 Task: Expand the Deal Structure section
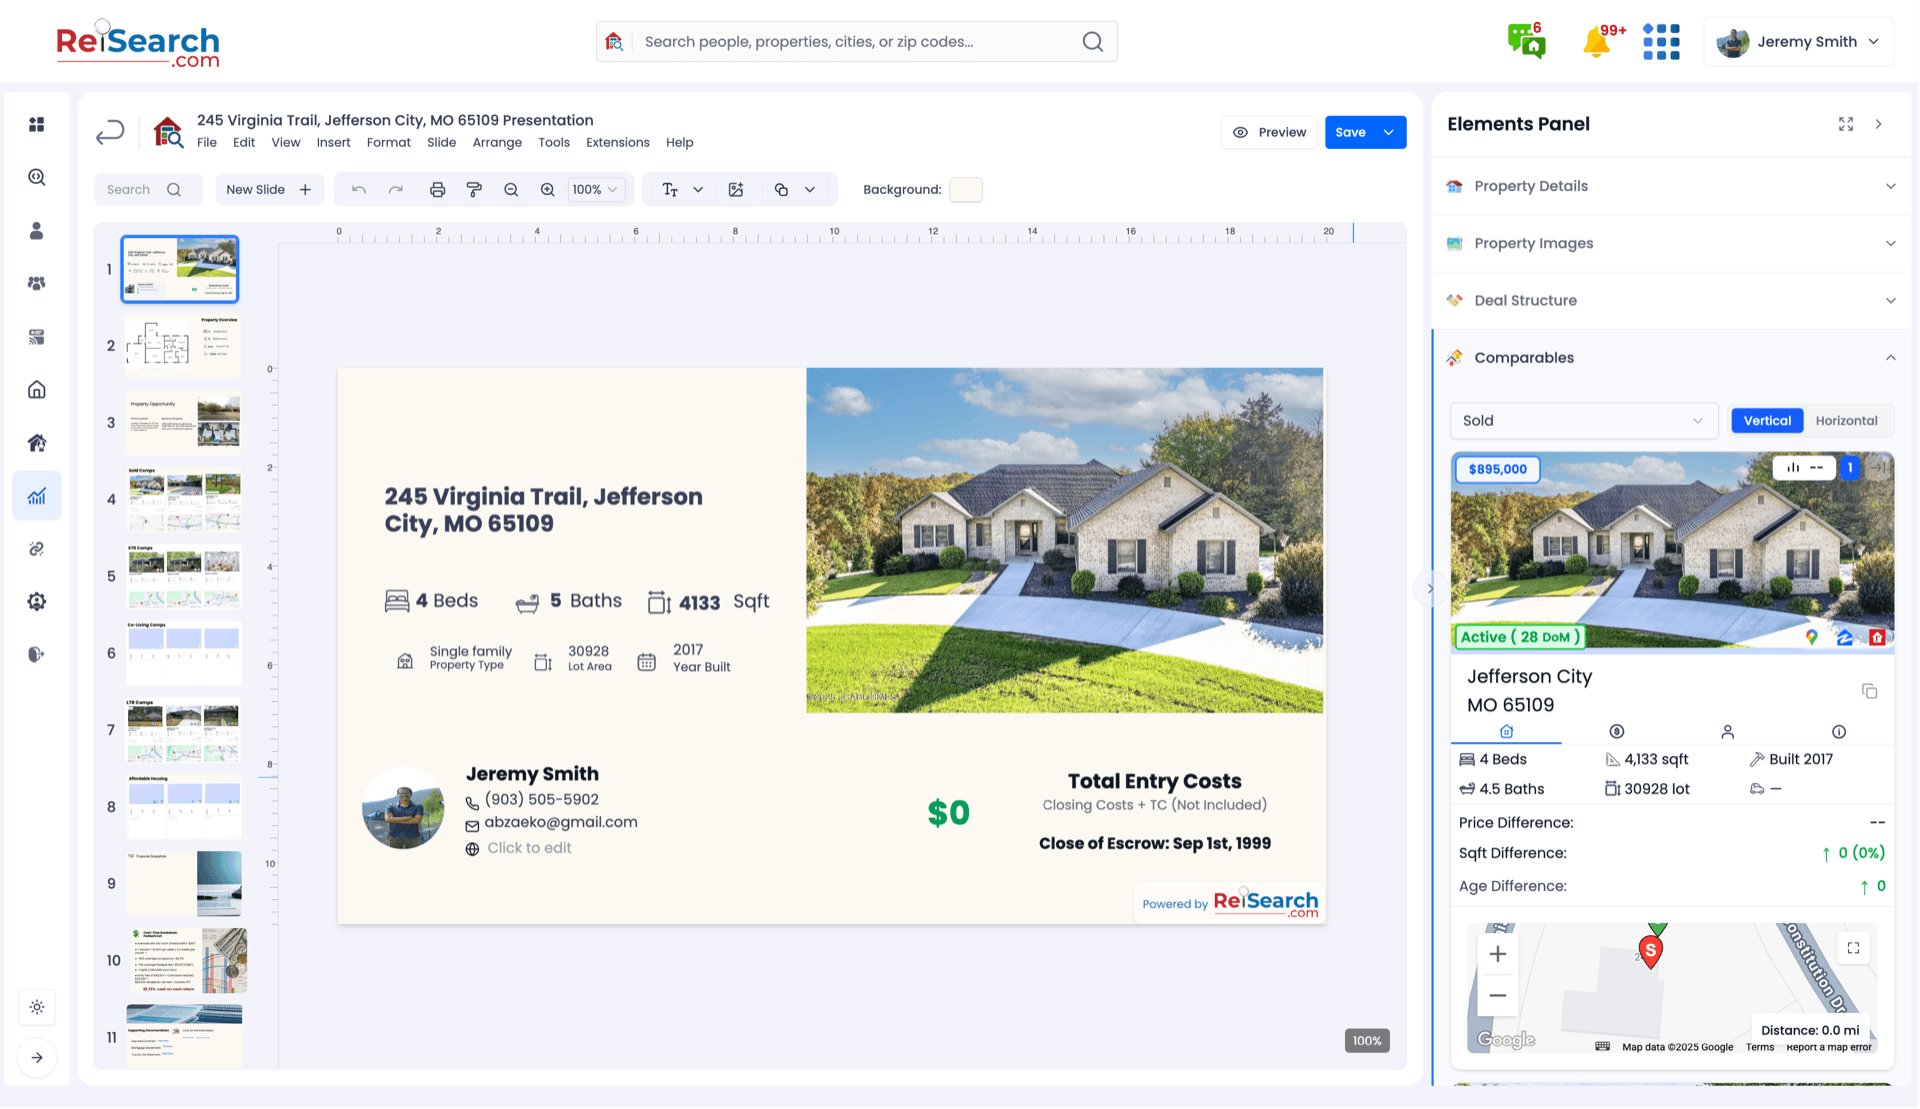click(x=1671, y=300)
